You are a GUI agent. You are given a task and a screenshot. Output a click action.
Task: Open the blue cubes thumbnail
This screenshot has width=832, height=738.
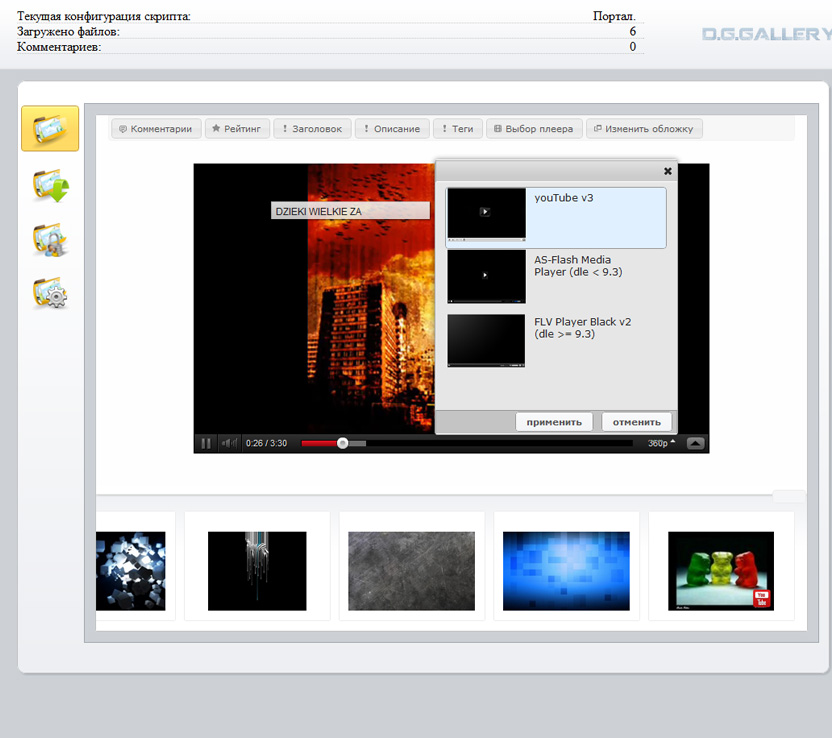[131, 571]
